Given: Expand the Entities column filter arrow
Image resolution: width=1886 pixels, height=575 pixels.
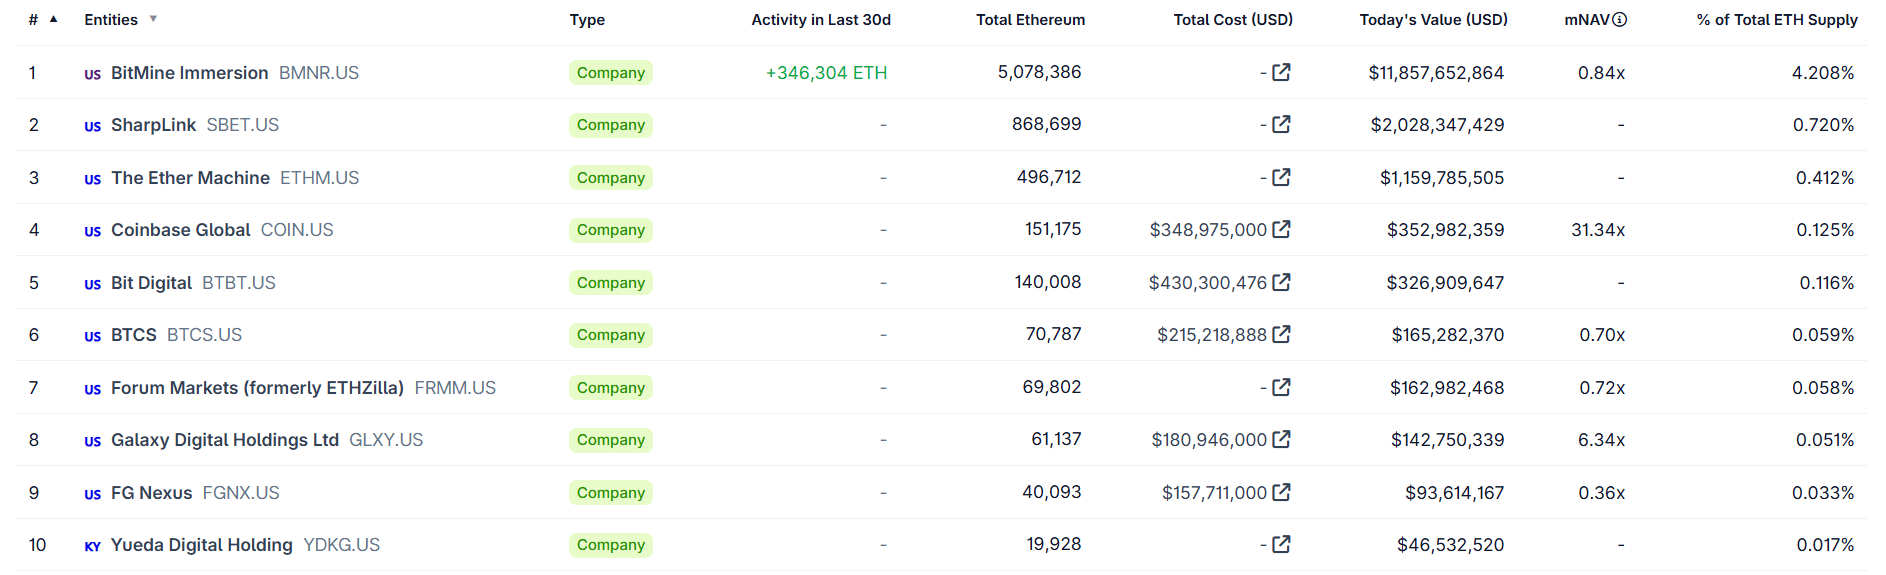Looking at the screenshot, I should [x=153, y=19].
